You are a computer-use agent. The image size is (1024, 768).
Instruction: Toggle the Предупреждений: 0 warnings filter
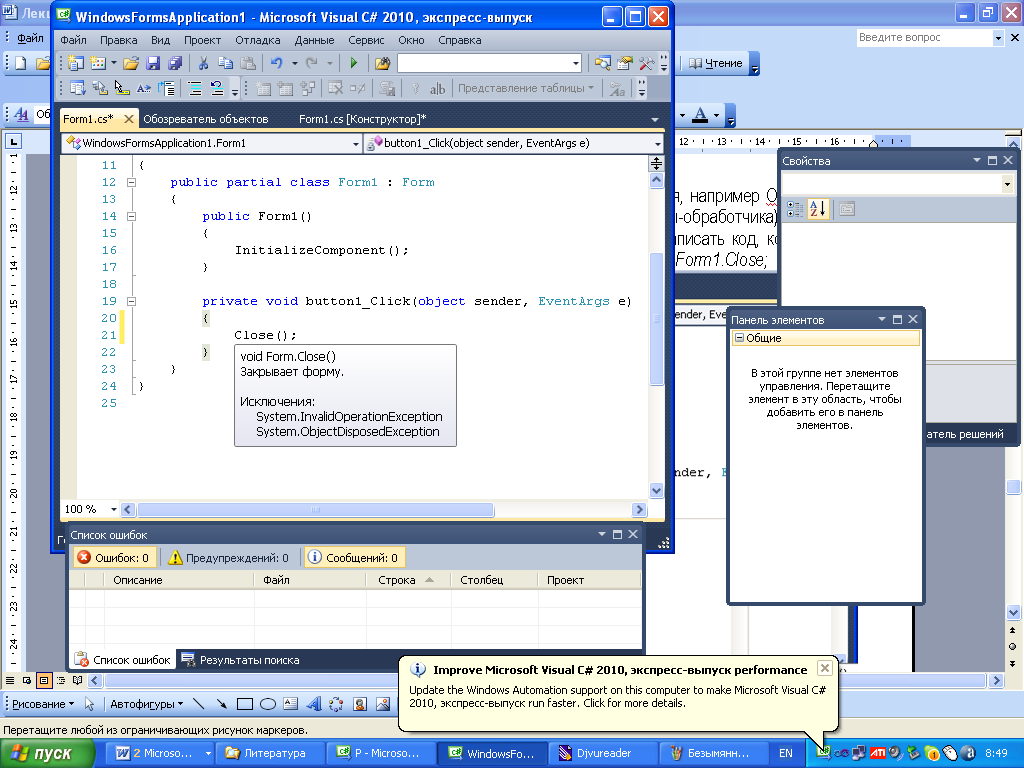(x=229, y=558)
